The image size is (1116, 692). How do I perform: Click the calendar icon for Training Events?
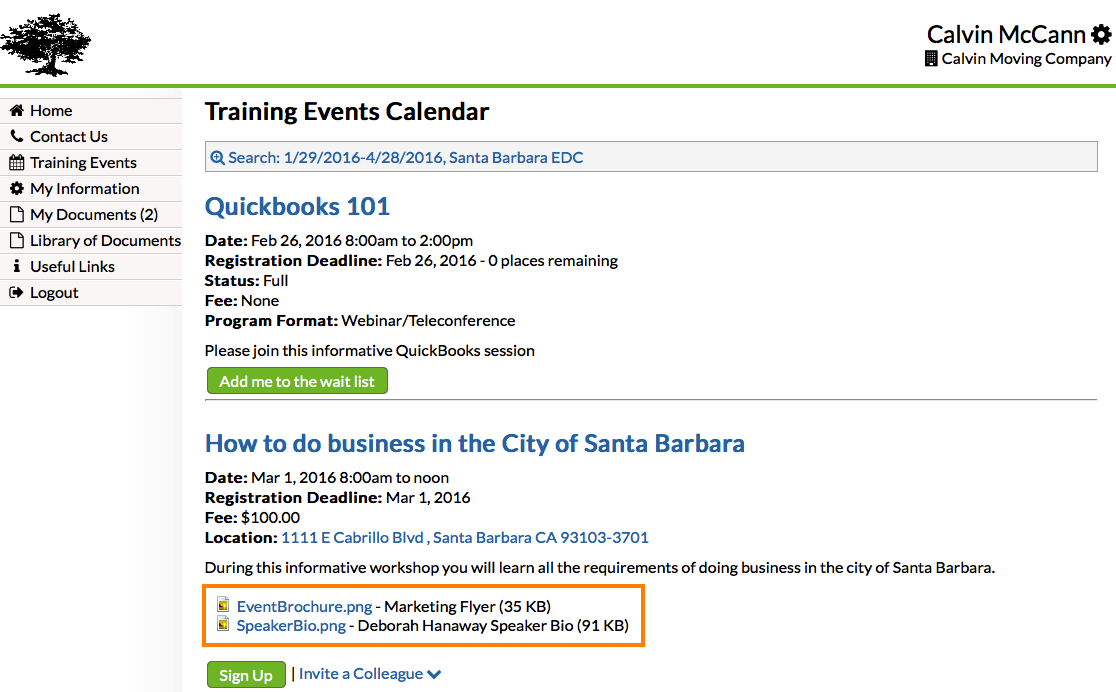16,163
